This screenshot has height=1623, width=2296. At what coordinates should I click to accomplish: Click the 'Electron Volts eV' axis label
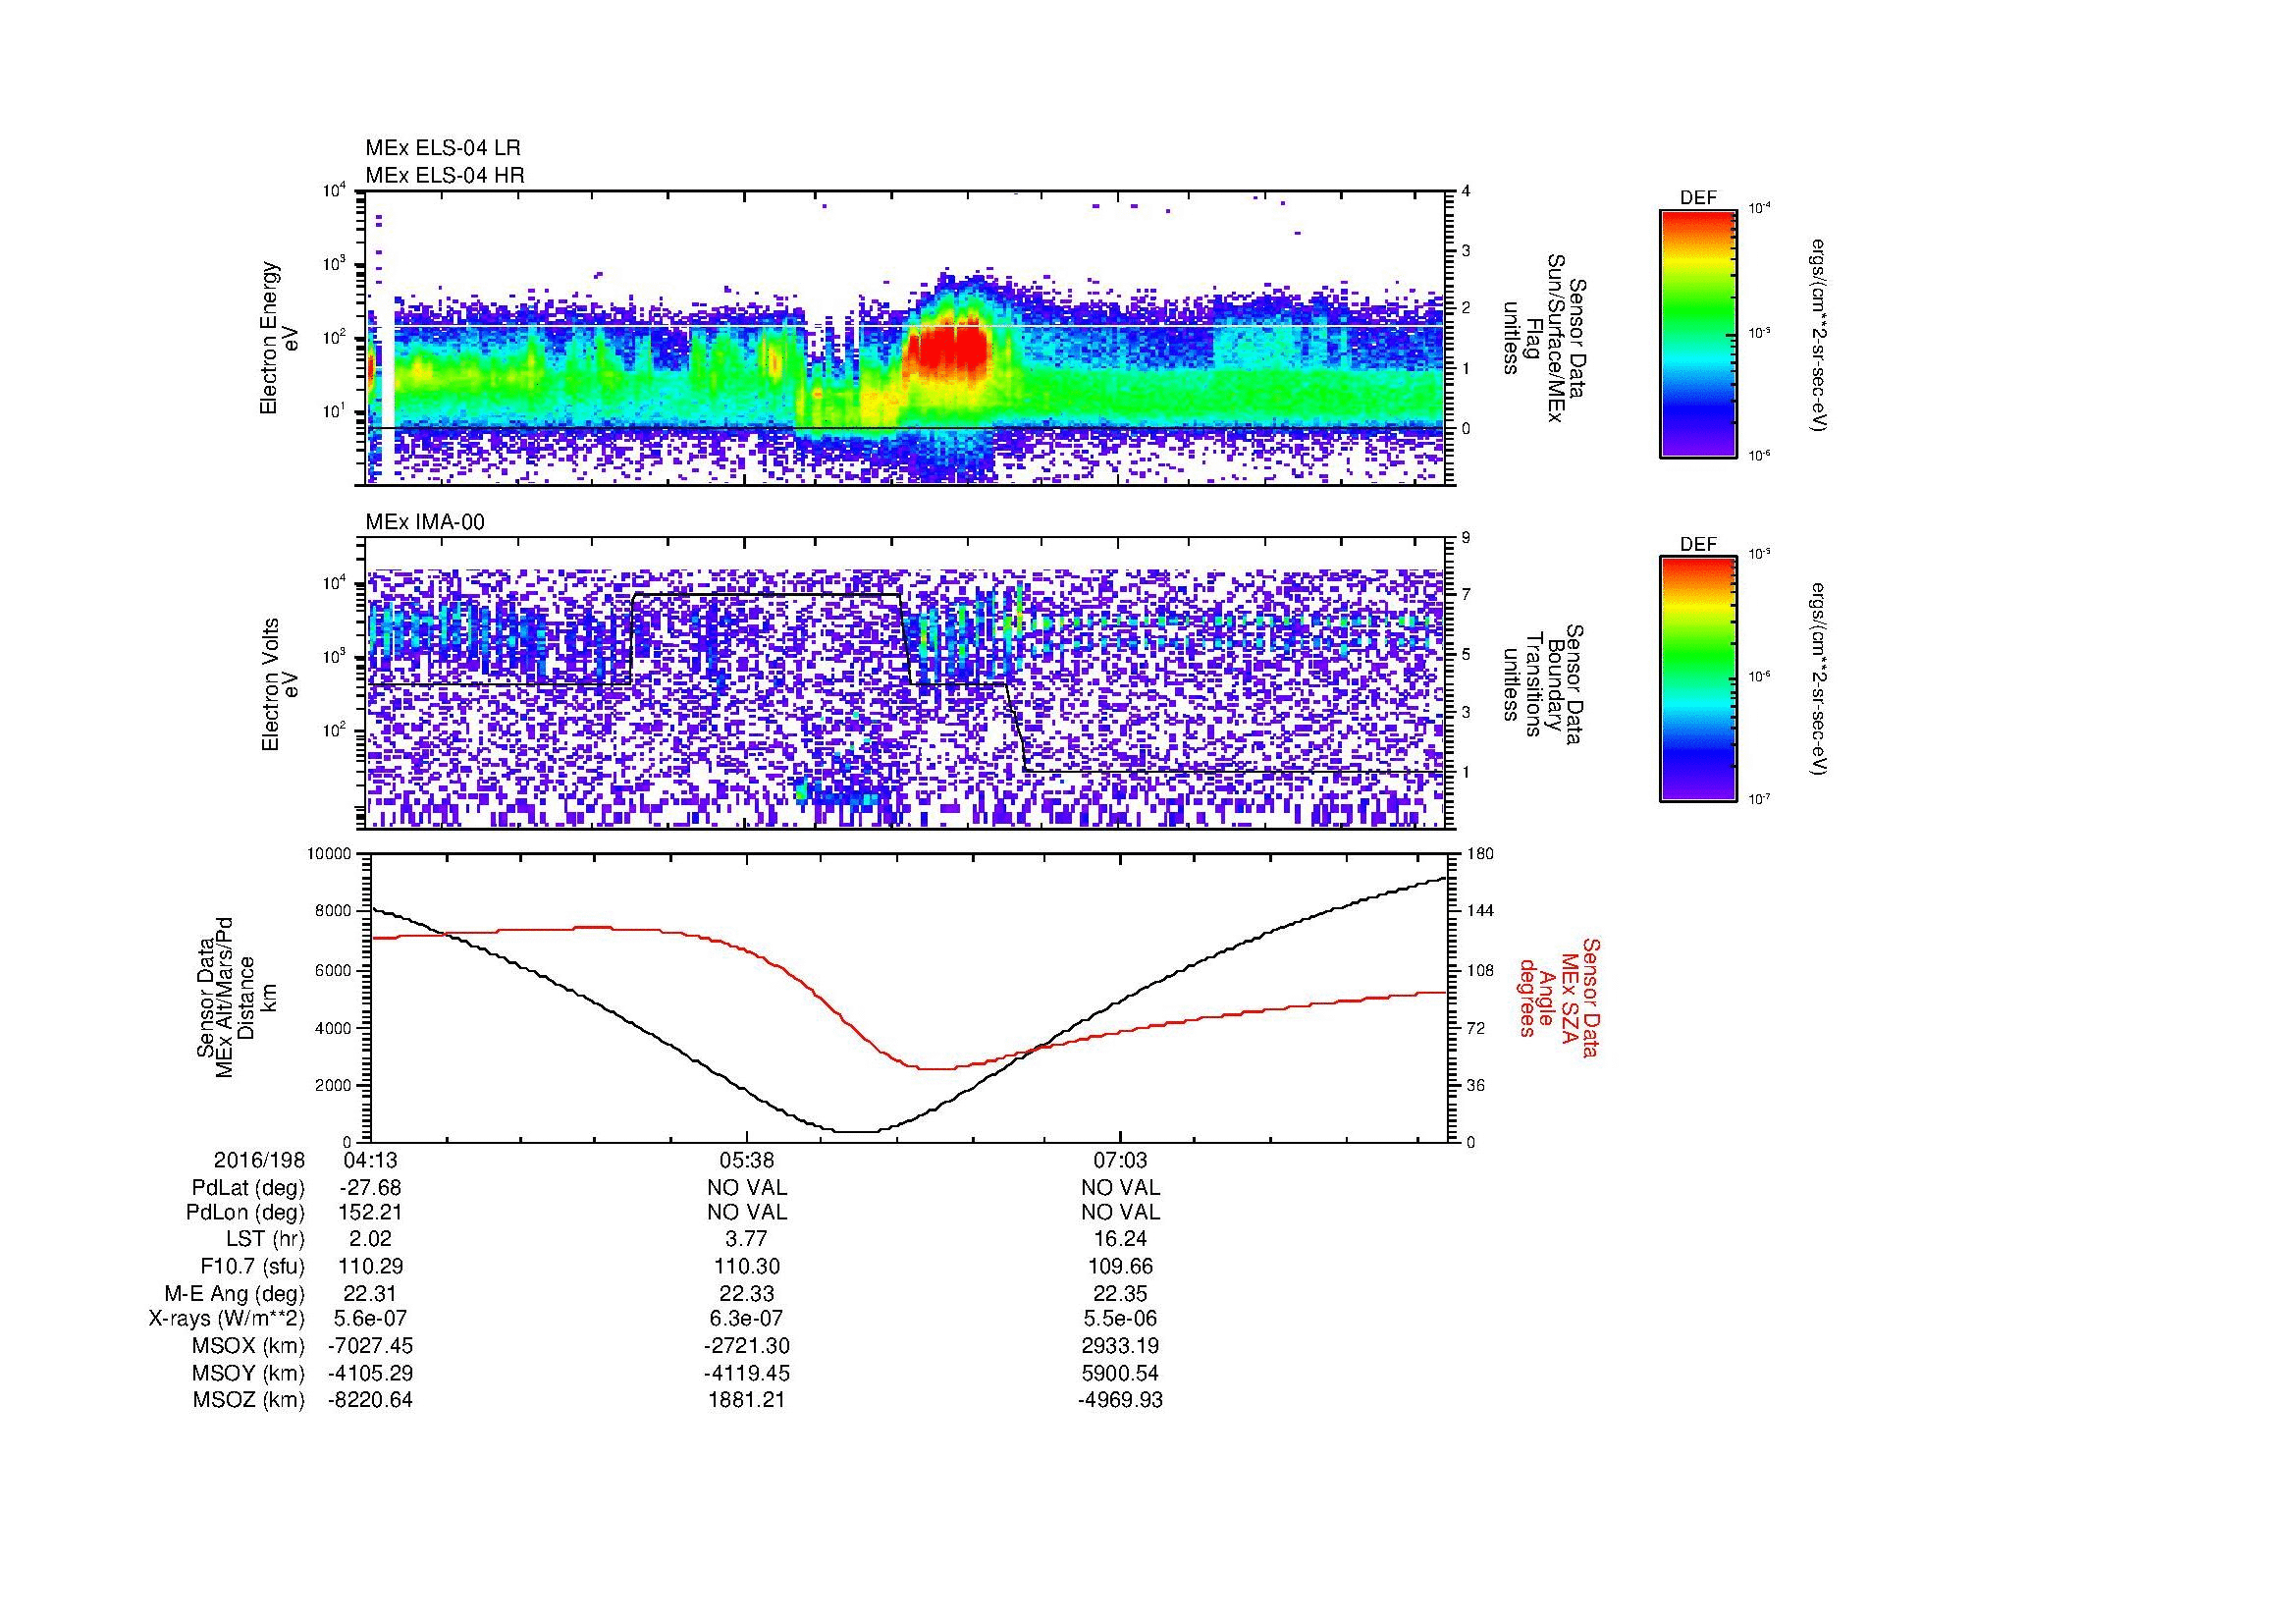click(279, 684)
